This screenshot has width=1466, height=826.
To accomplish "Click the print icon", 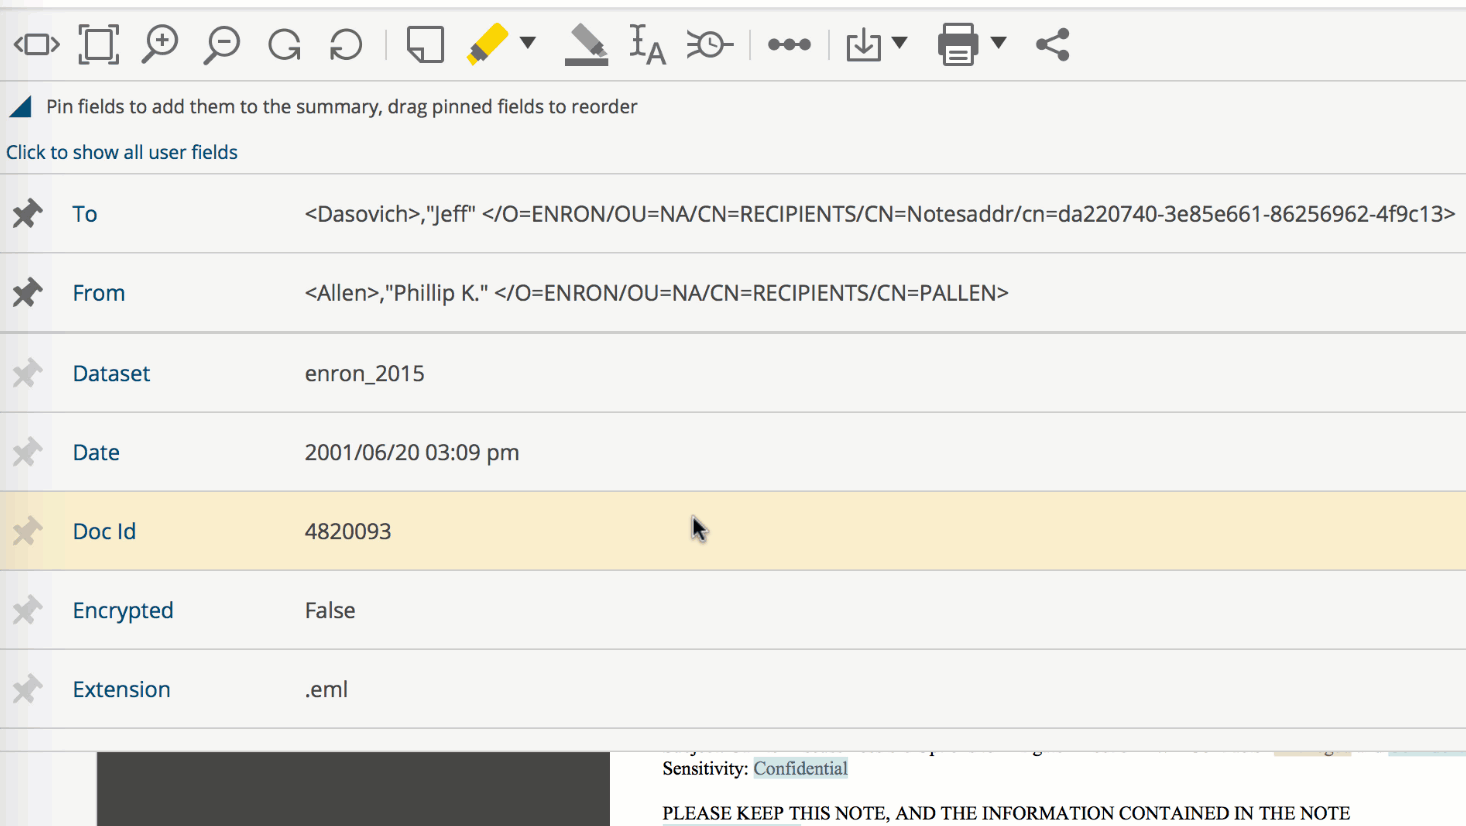I will tap(958, 45).
